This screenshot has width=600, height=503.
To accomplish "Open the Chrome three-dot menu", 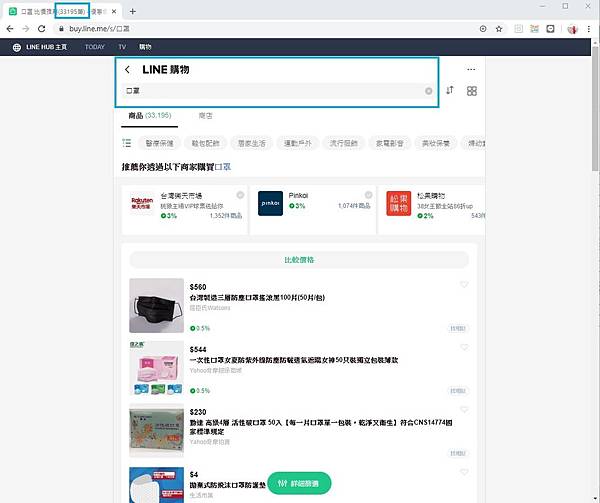I will (589, 29).
